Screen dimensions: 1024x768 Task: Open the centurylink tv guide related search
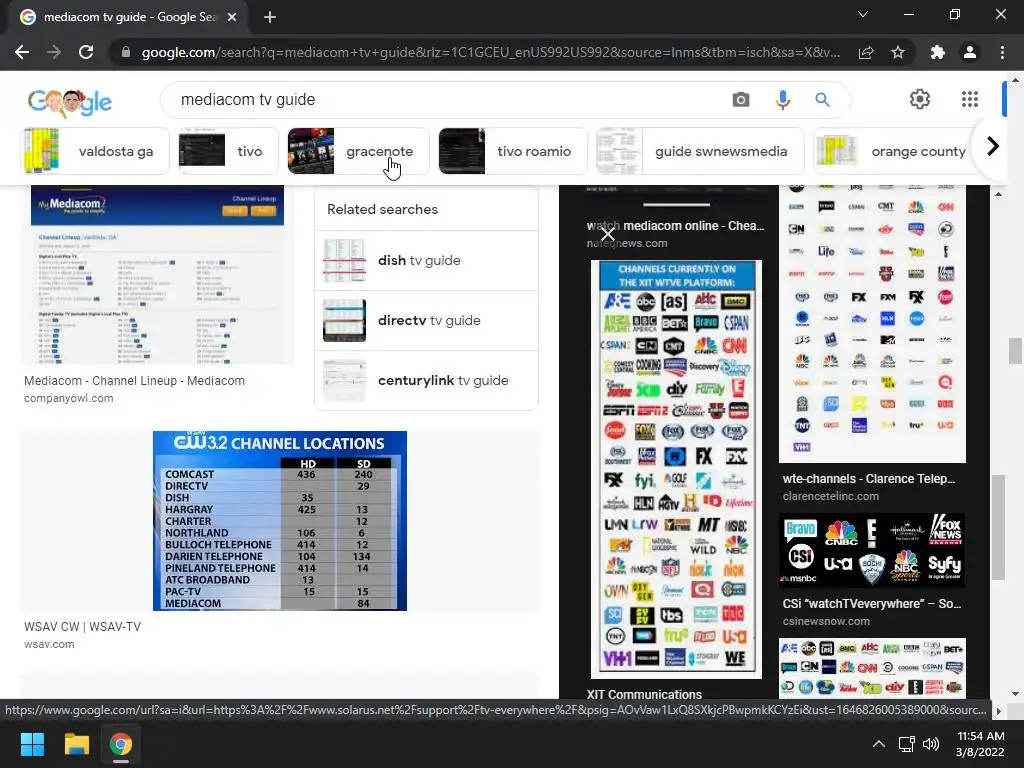pos(426,381)
